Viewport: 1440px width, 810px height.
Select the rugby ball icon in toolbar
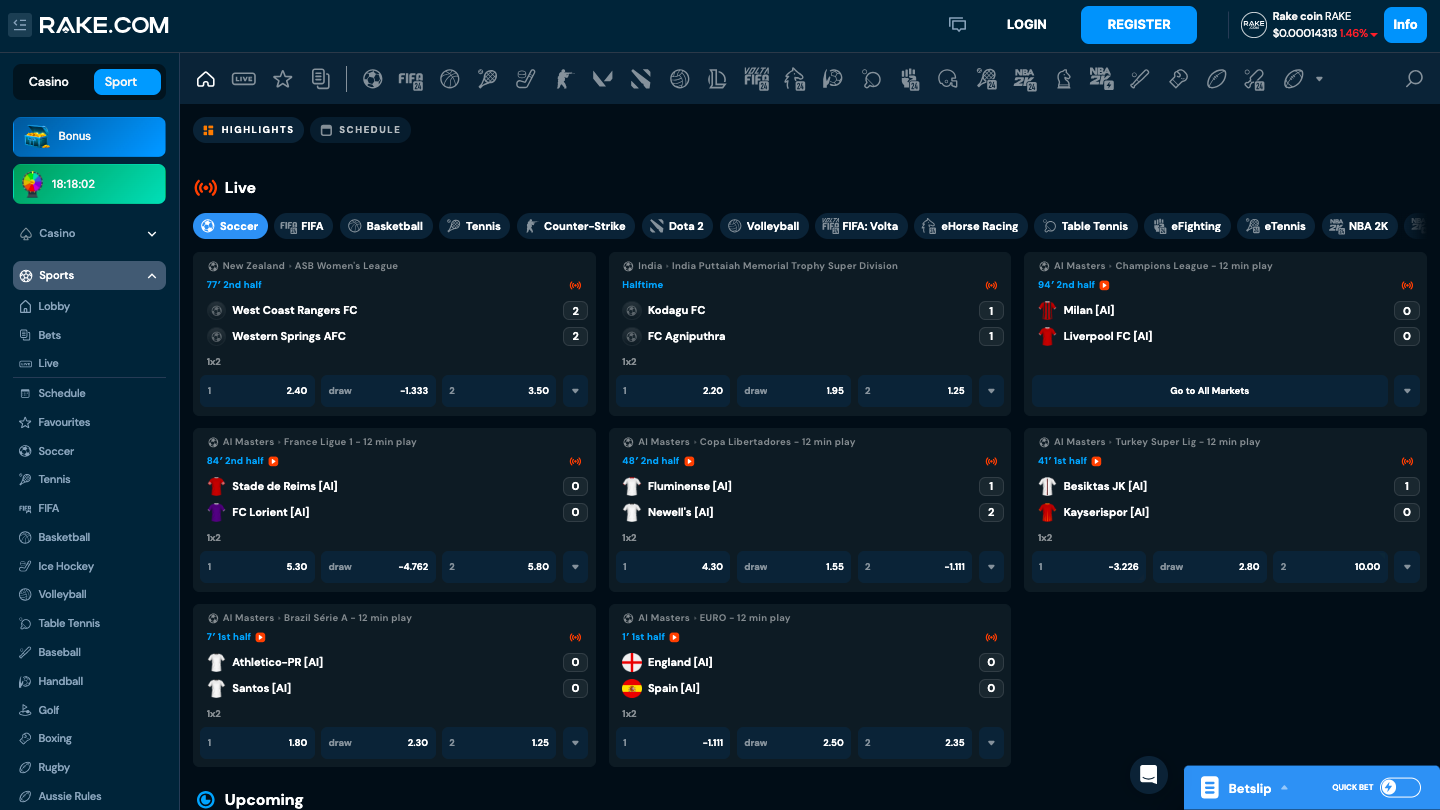tap(1217, 79)
